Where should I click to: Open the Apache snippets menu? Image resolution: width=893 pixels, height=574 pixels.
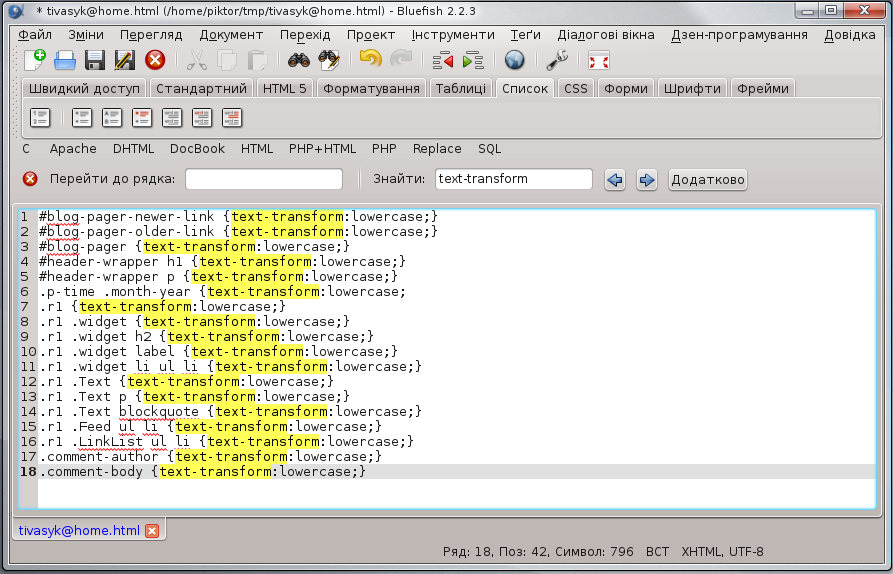pyautogui.click(x=73, y=149)
